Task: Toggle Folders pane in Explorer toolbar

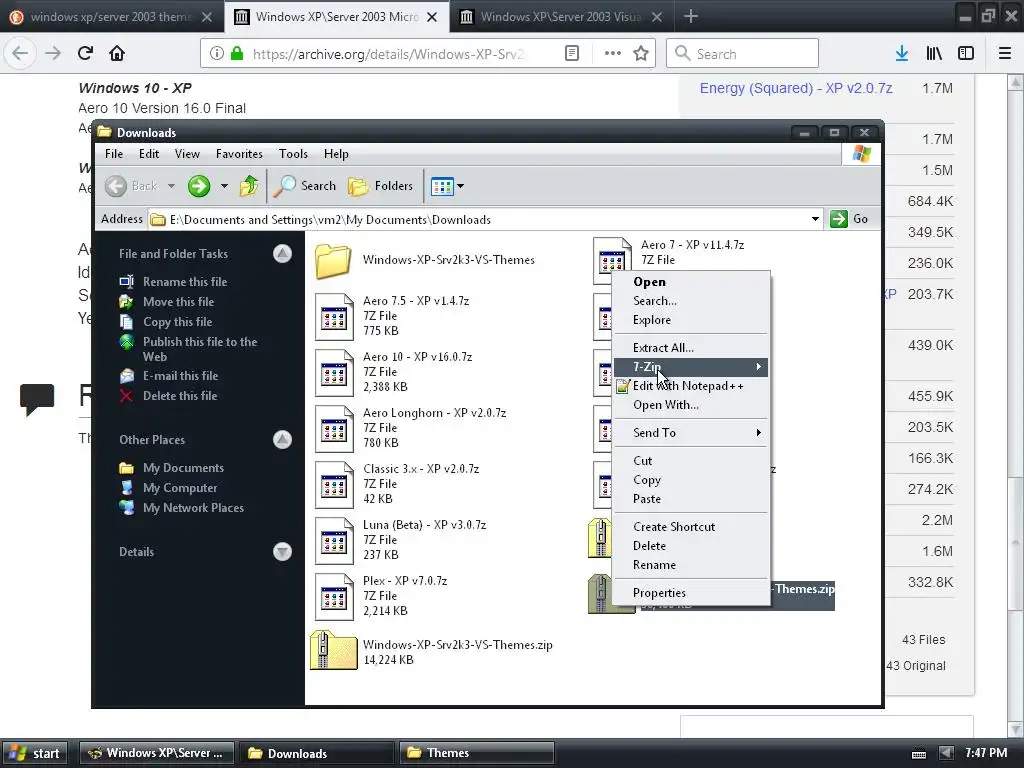Action: tap(381, 186)
